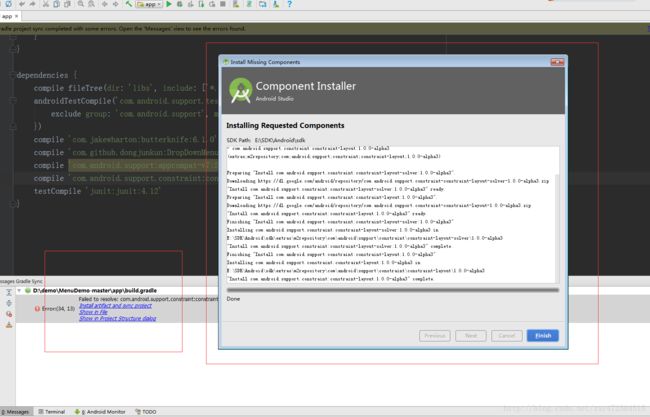The image size is (650, 417).
Task: Open the SDK Manager icon
Action: point(276,4)
